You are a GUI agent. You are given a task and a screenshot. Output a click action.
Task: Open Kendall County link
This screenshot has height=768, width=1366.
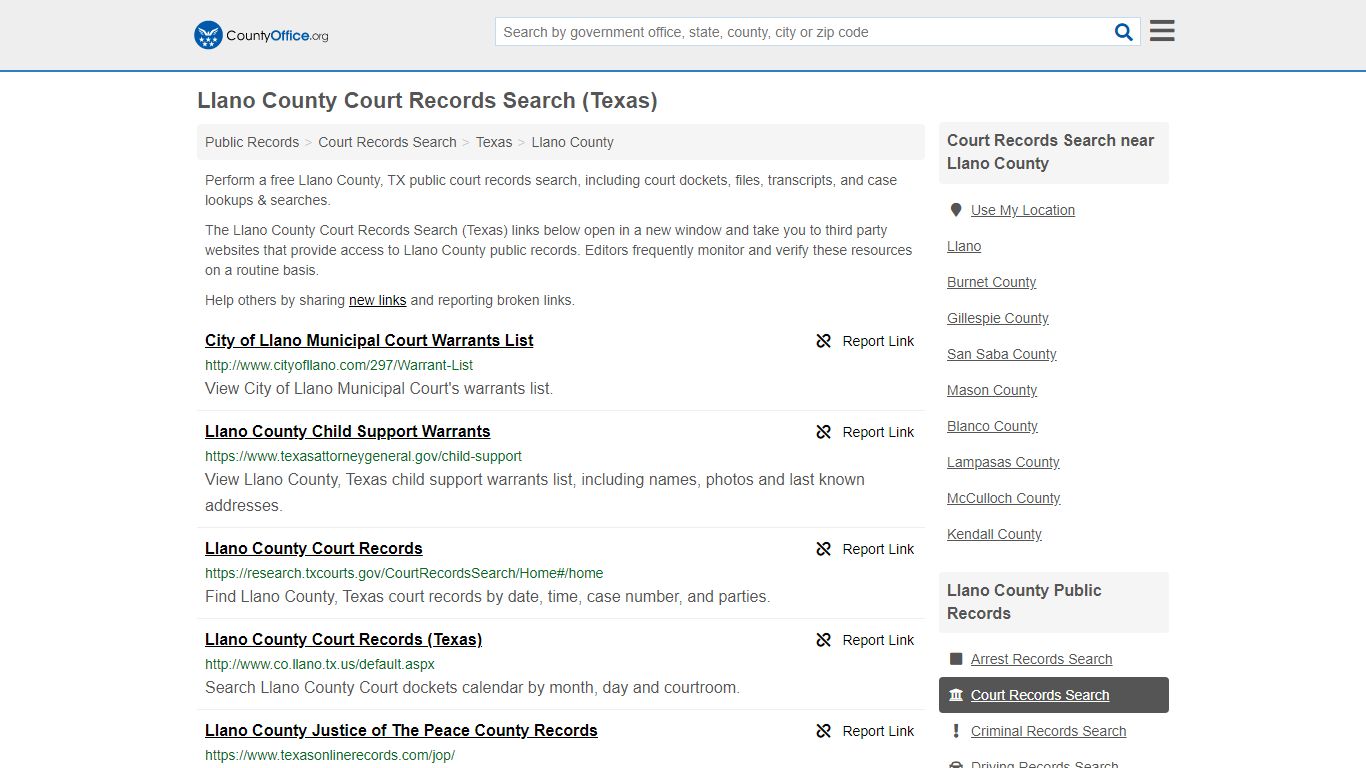point(994,534)
